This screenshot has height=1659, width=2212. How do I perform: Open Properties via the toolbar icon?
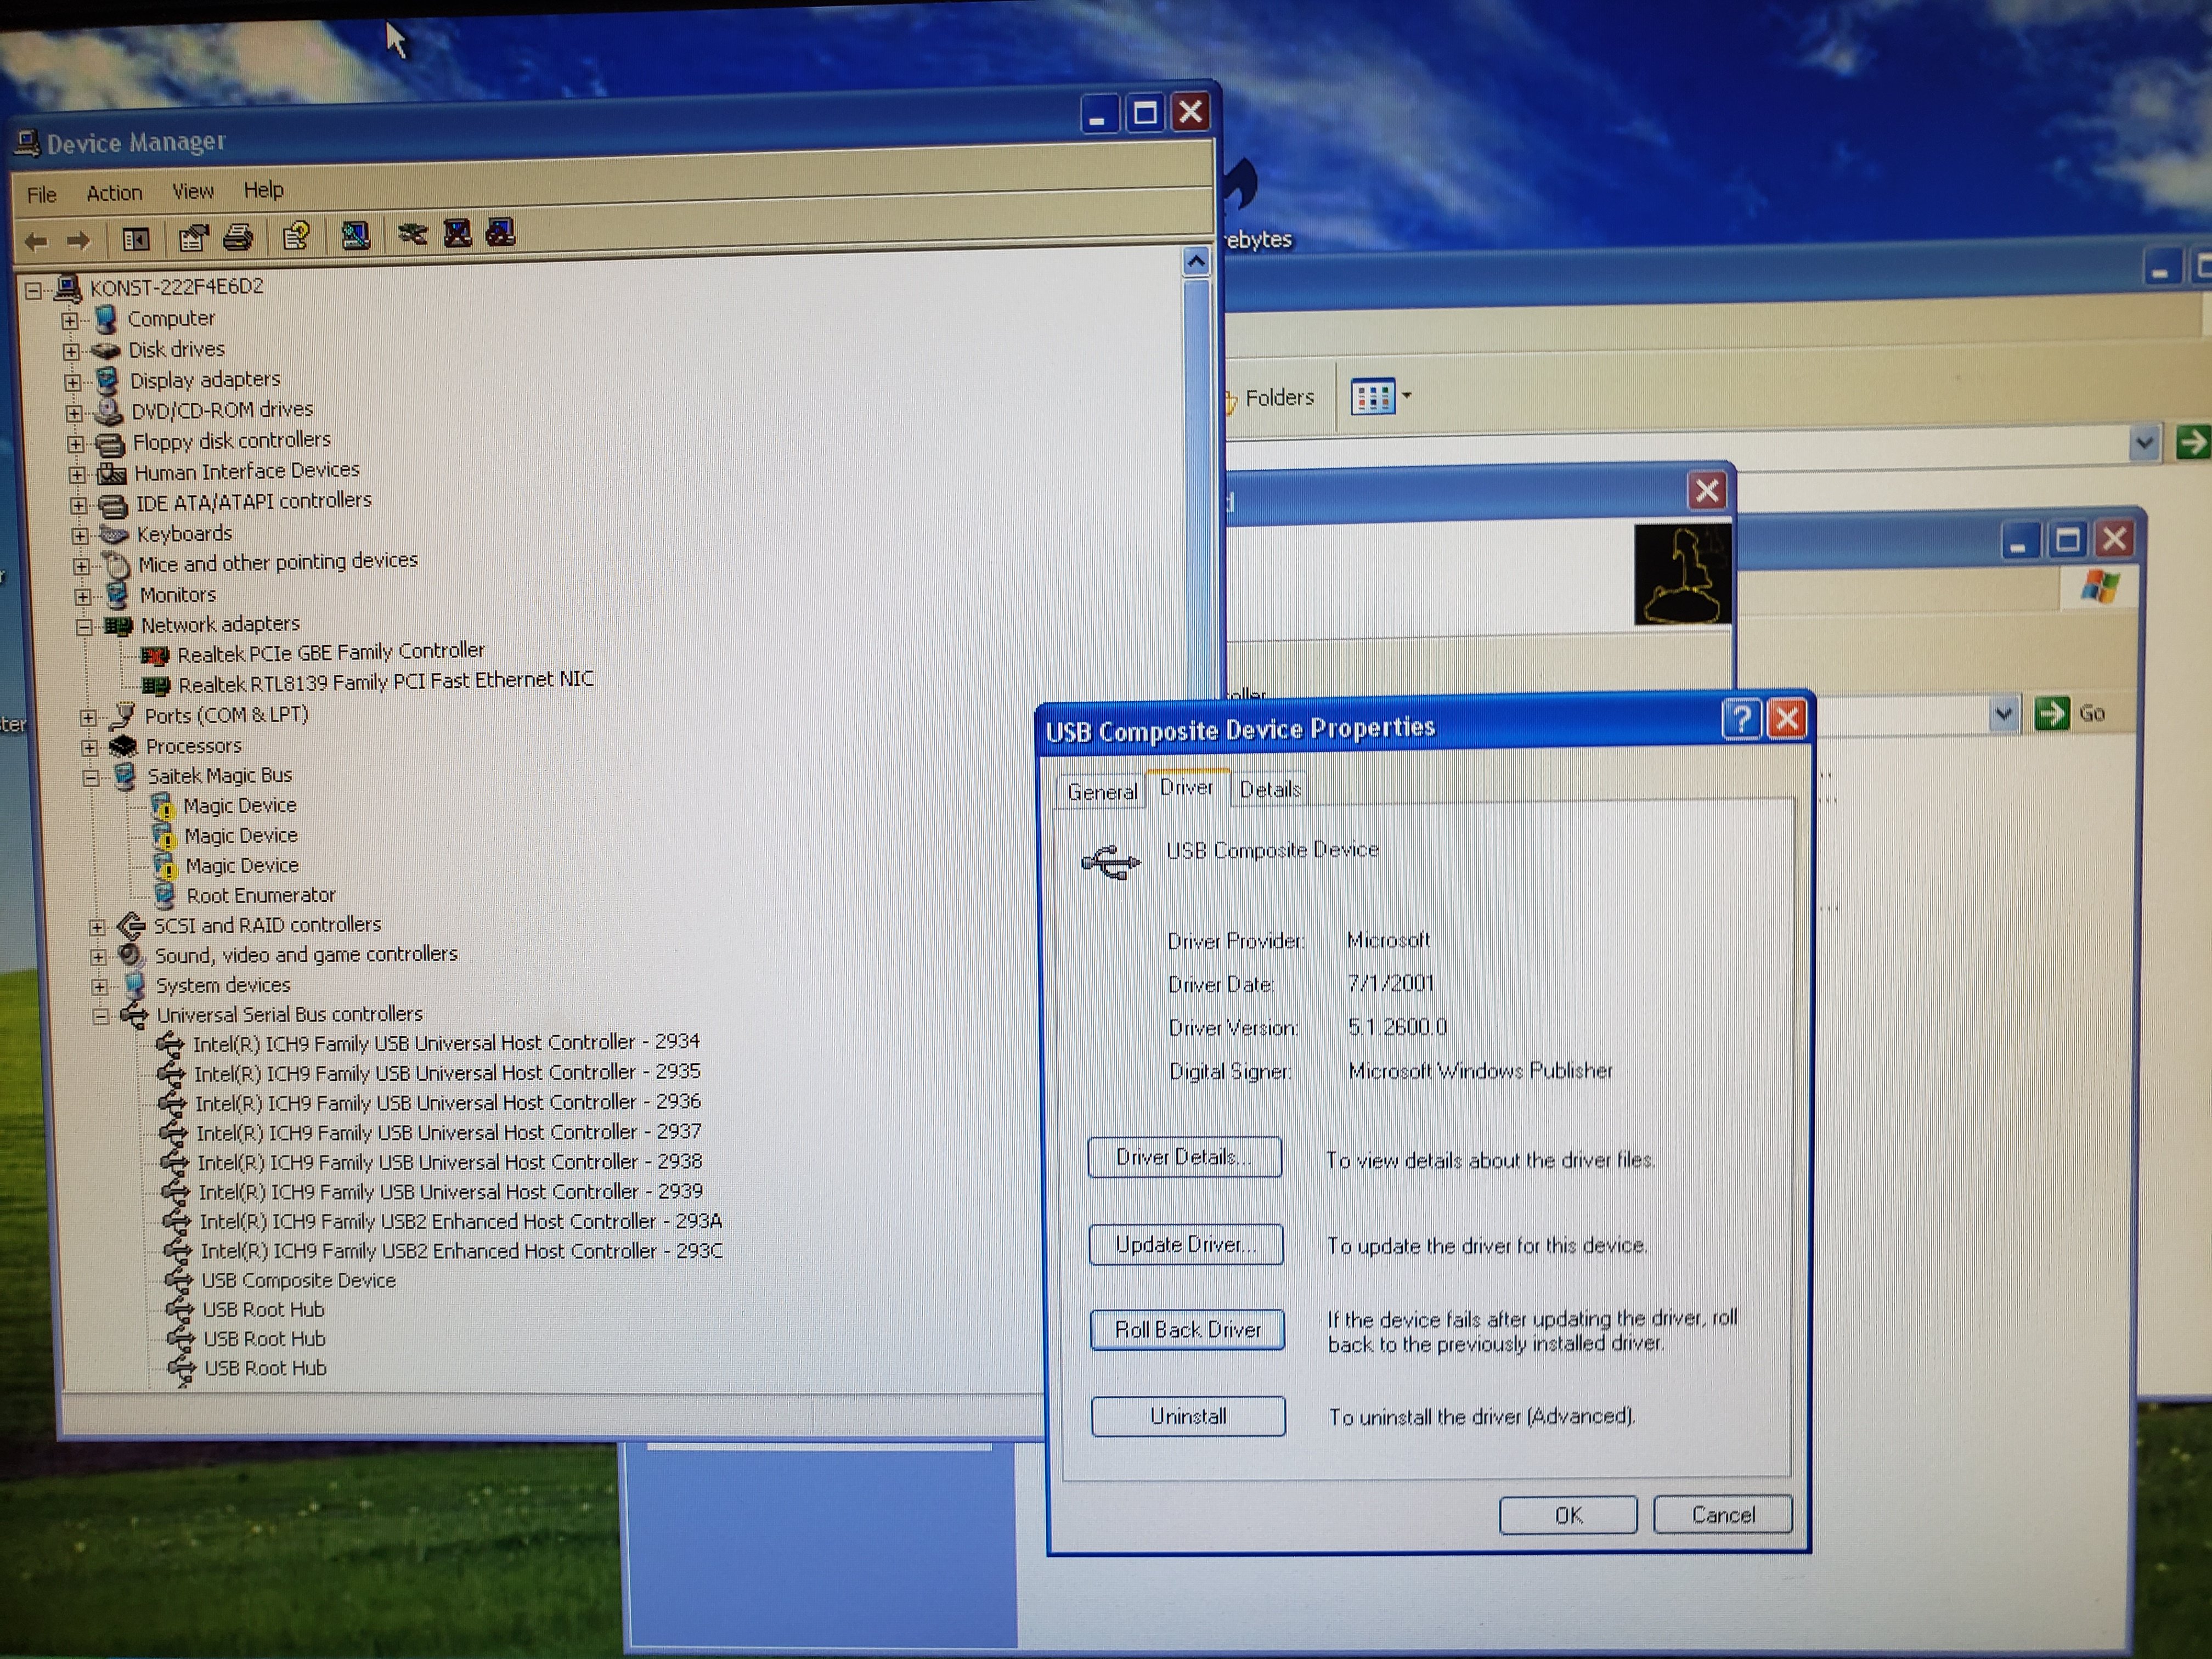pos(193,238)
